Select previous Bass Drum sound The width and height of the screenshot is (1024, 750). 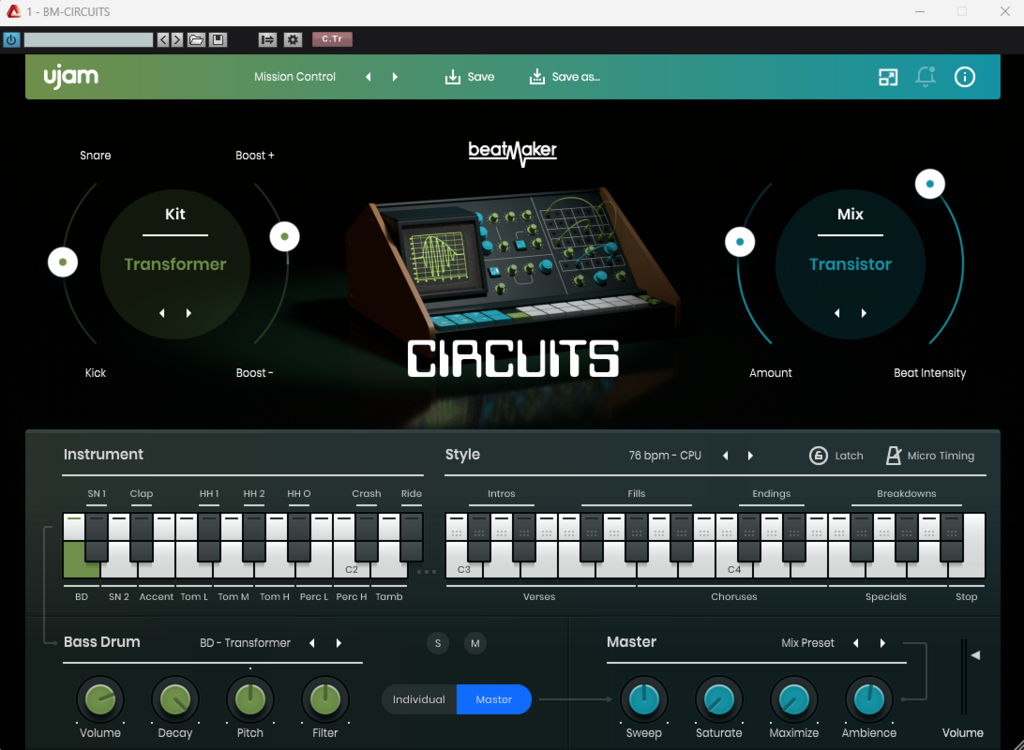(312, 643)
